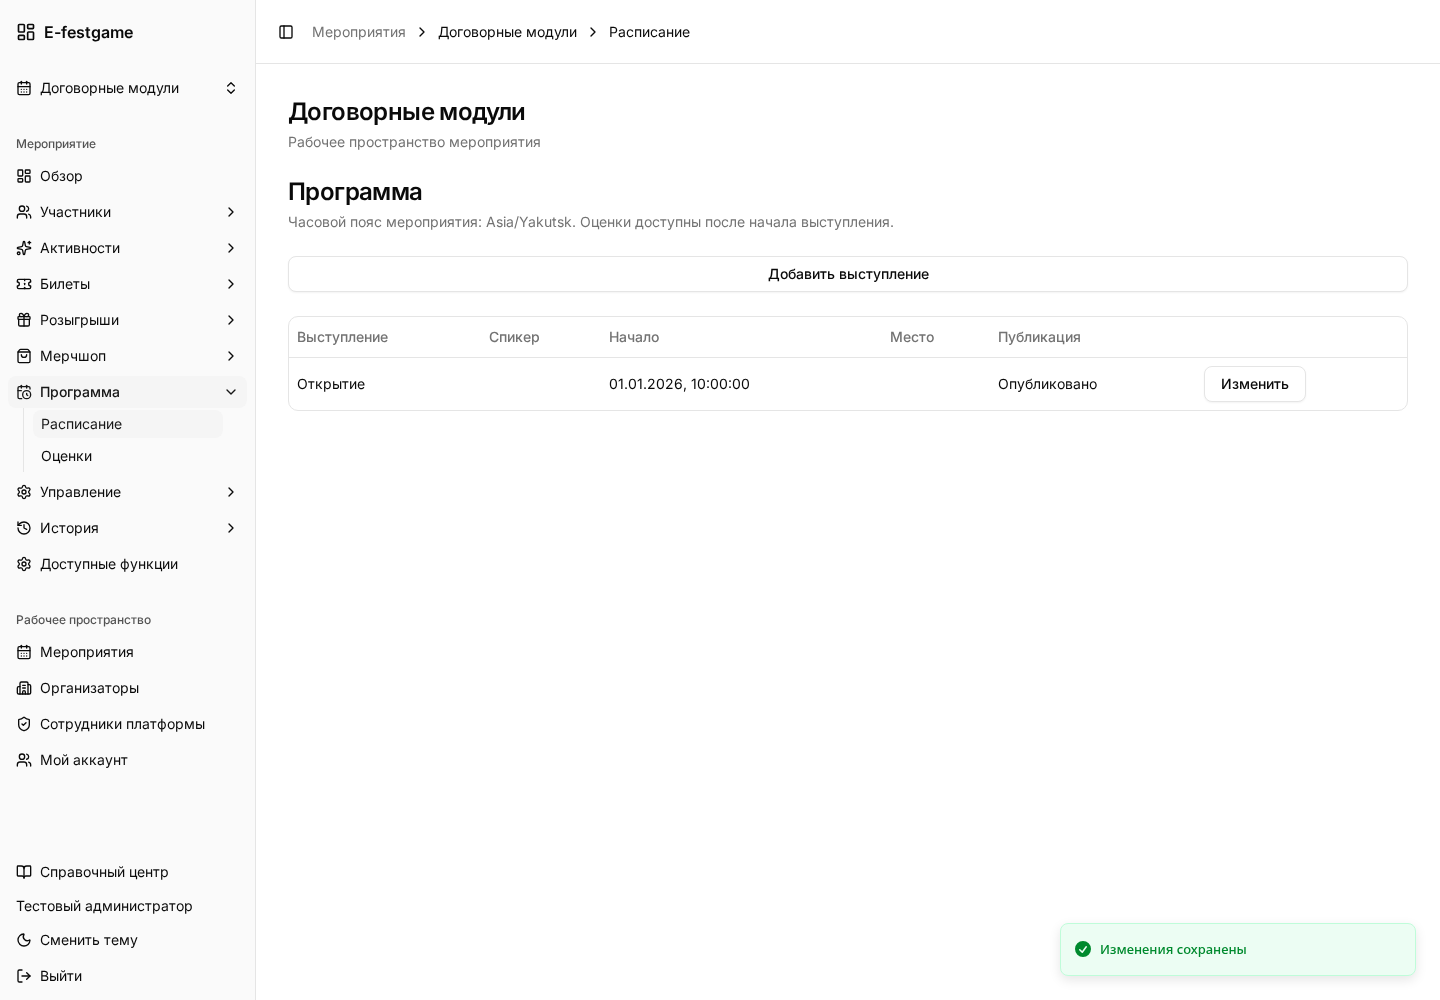Click the Сотрудники платформы shield icon
1440x1000 pixels.
click(x=24, y=724)
